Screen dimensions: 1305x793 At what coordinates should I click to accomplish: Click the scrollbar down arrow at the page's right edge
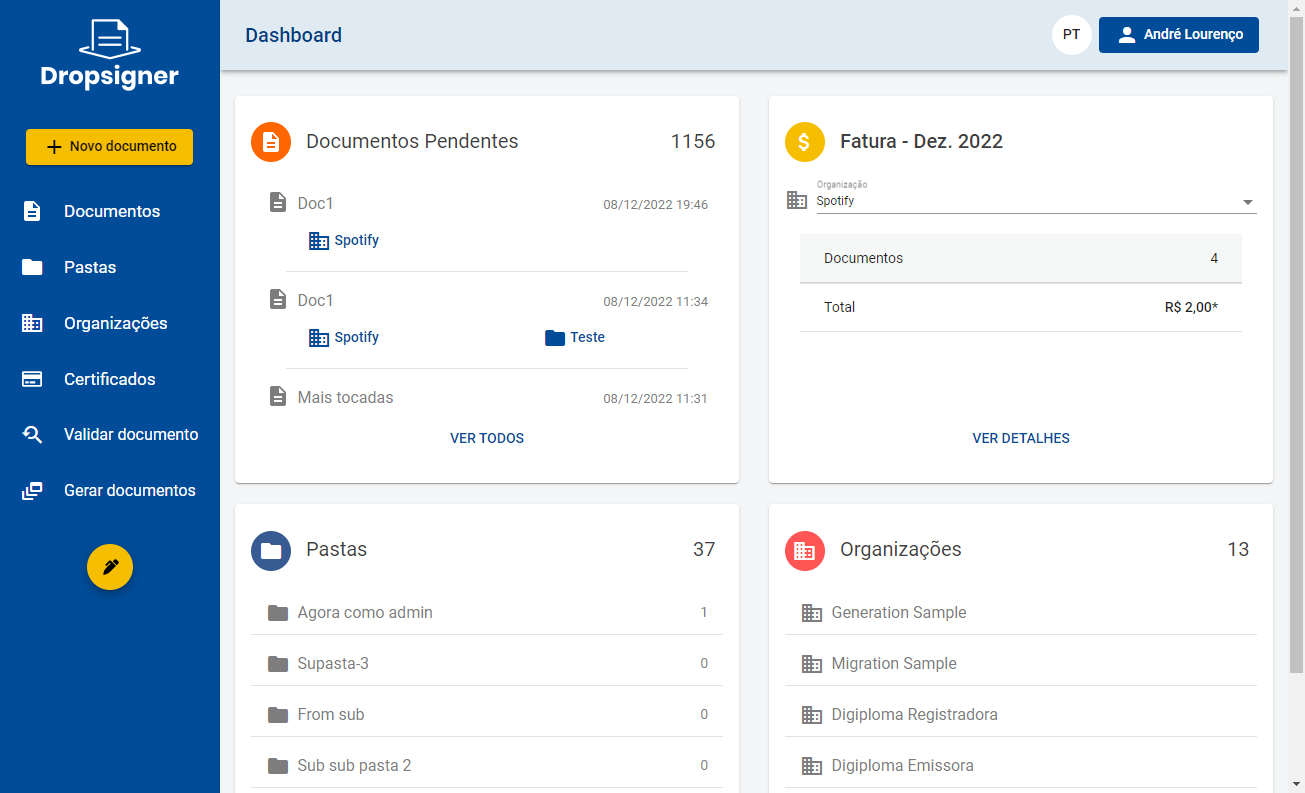tap(1296, 784)
